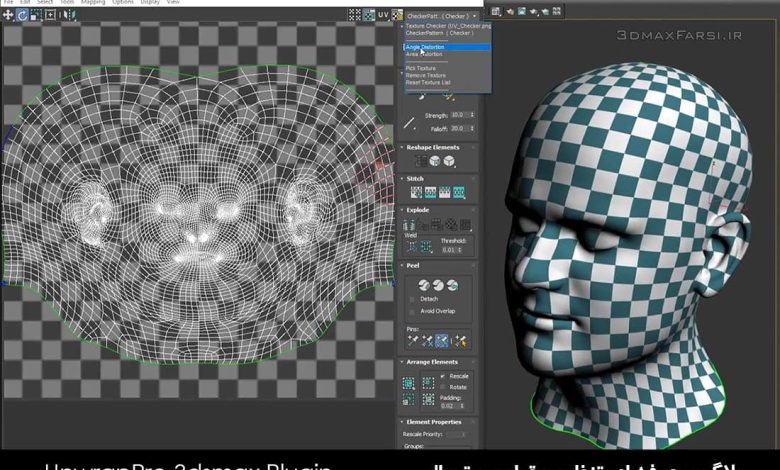Select the Move tool in UV toolbar
780x470 pixels.
pos(8,16)
